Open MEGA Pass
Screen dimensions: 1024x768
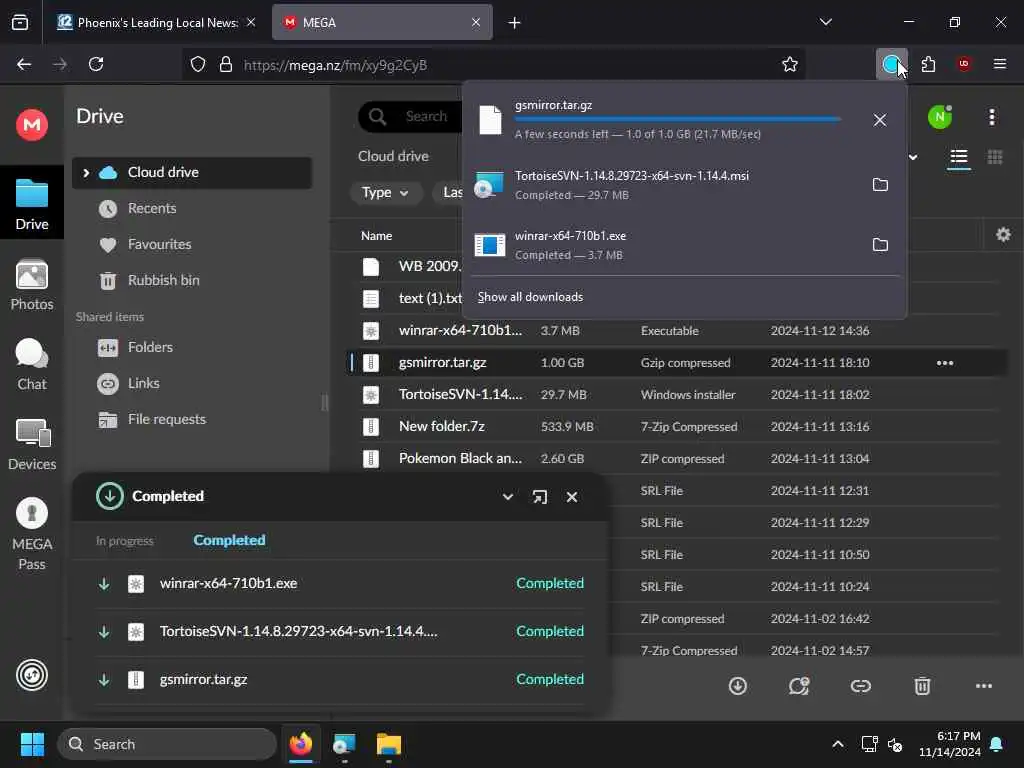[x=31, y=534]
